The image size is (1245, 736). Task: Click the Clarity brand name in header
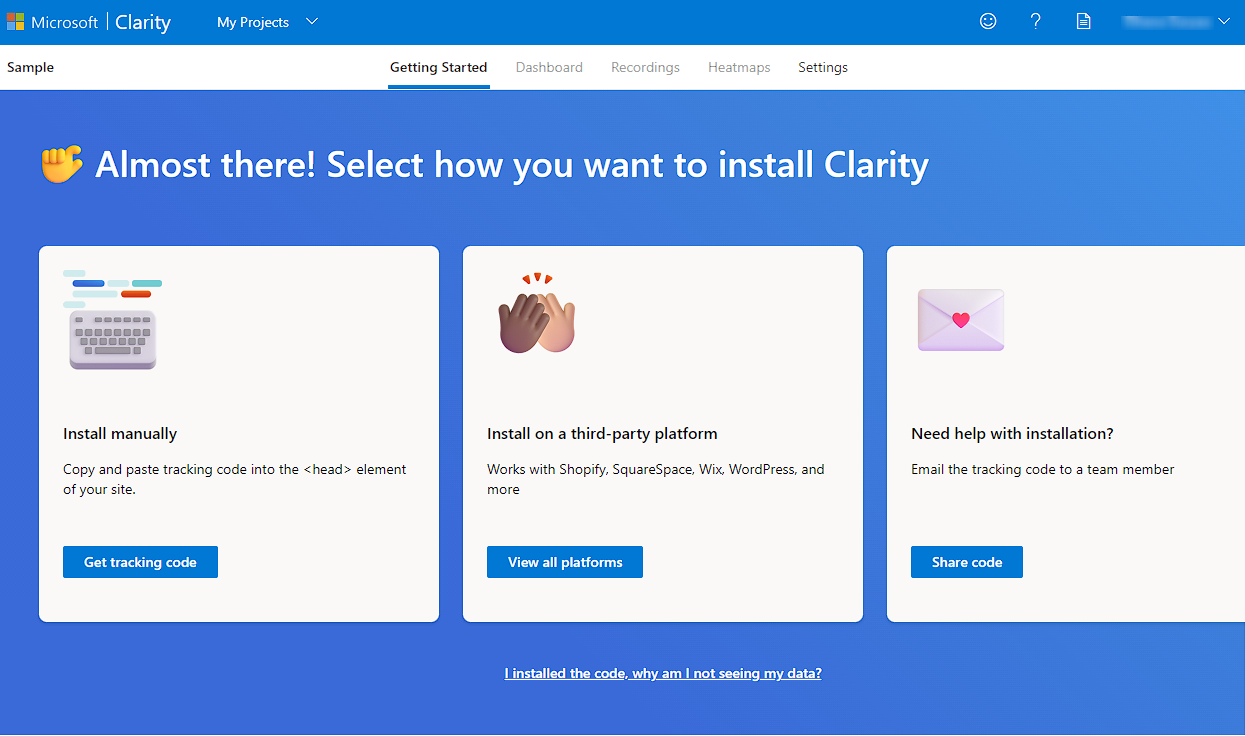click(x=143, y=22)
